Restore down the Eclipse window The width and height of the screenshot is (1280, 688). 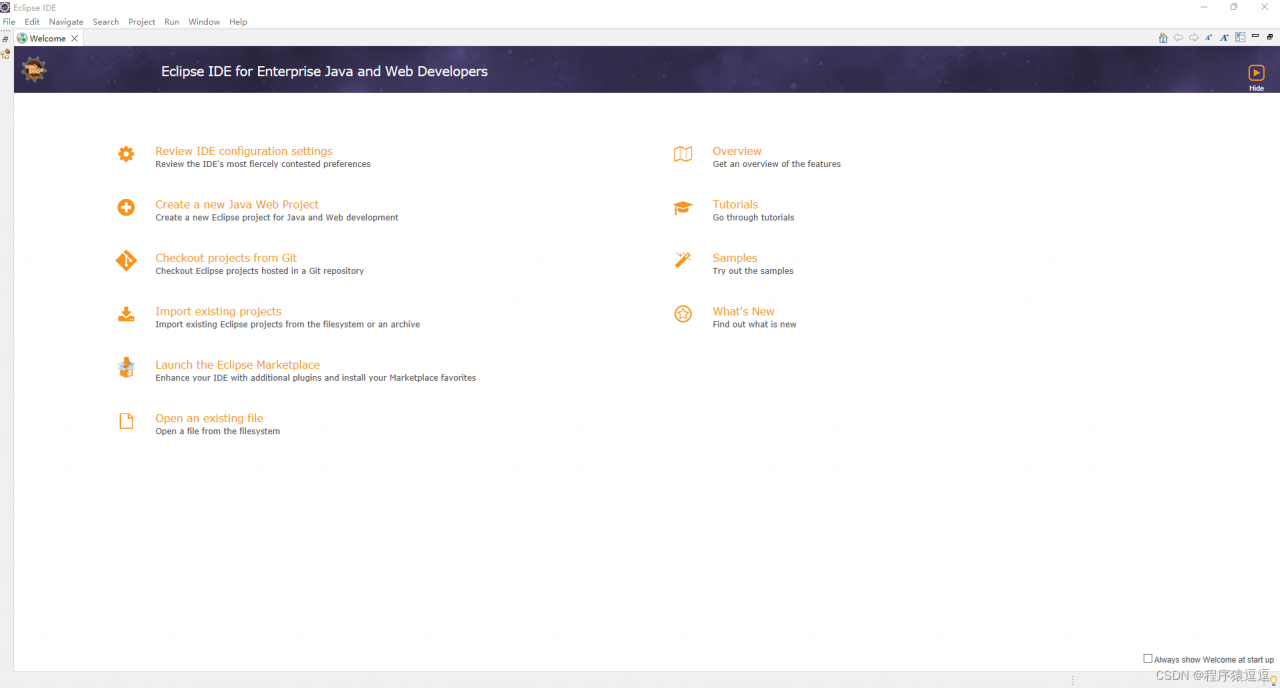pyautogui.click(x=1233, y=7)
